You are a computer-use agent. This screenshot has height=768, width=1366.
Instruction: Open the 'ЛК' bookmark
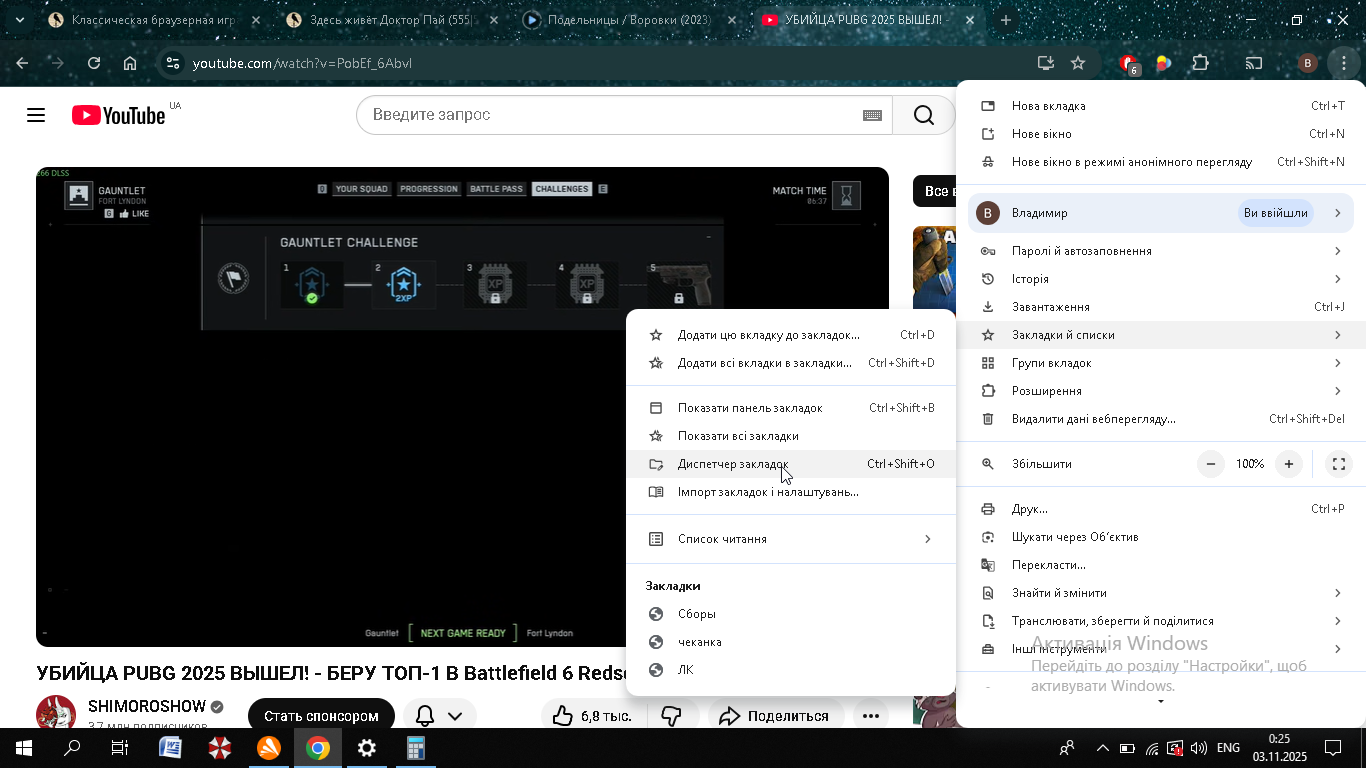coord(791,670)
